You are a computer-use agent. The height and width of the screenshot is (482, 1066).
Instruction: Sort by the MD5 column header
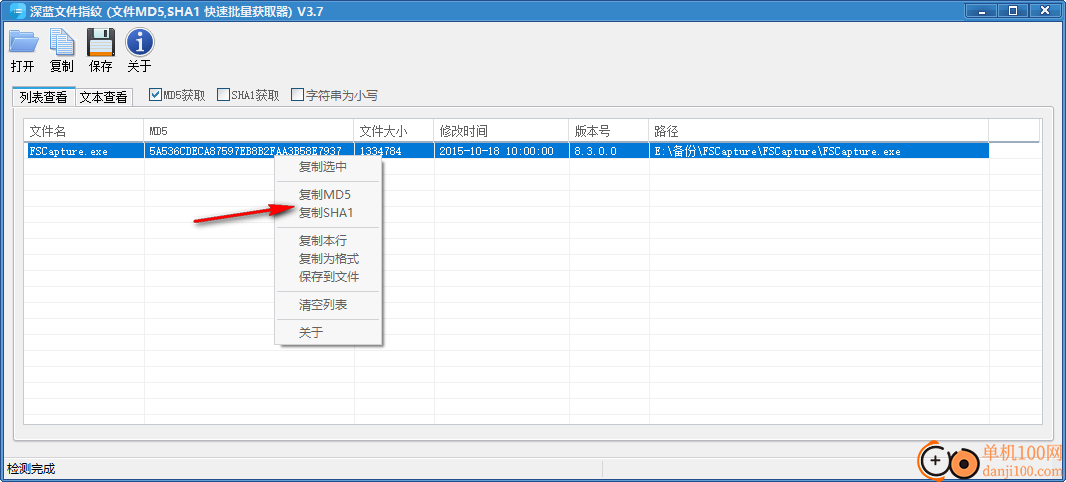[x=250, y=131]
